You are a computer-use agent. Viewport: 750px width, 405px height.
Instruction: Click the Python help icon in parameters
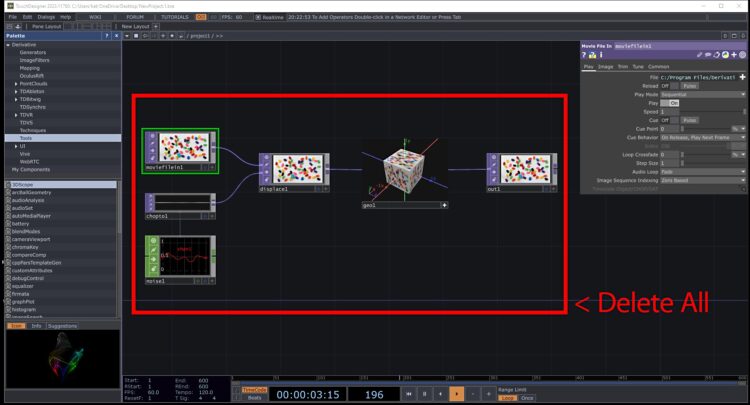coord(593,55)
